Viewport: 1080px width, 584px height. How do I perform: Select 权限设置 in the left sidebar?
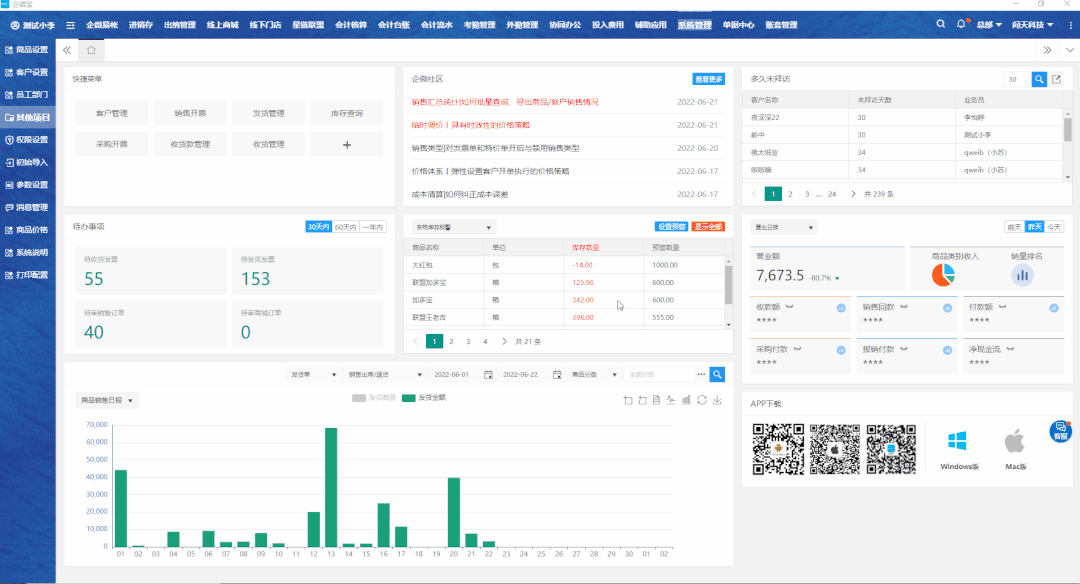27,139
